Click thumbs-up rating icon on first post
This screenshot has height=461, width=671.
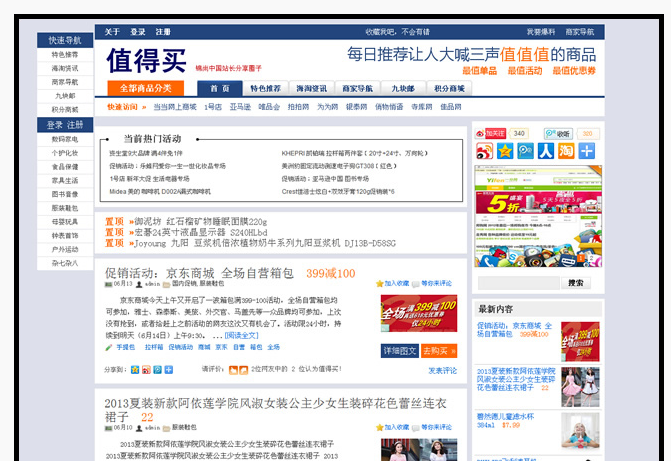coord(233,370)
